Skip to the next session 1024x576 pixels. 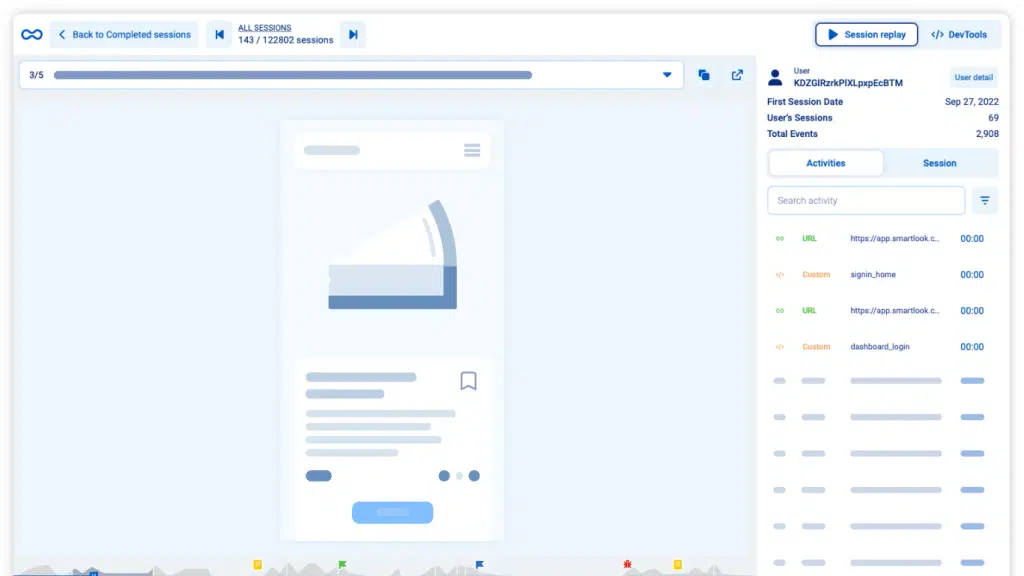[x=353, y=35]
